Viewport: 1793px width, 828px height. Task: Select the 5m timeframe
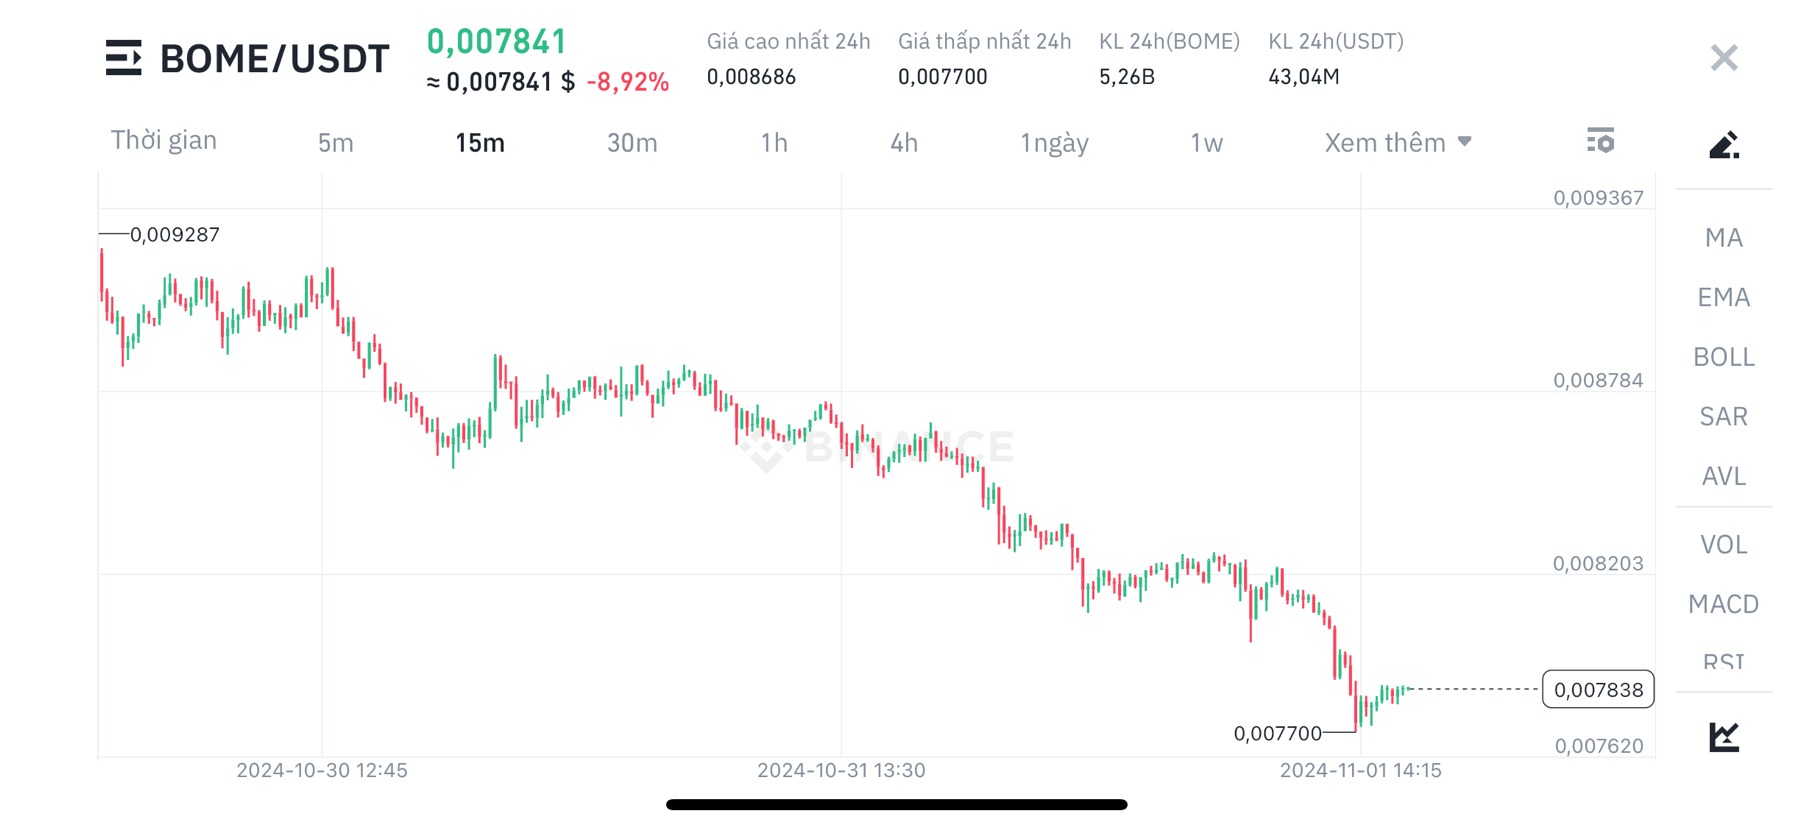336,142
